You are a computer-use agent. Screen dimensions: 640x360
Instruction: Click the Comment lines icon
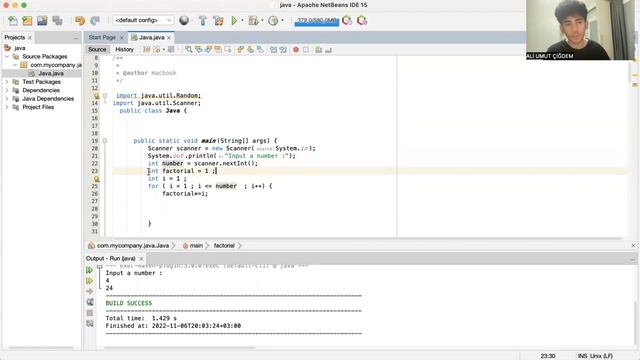point(318,49)
